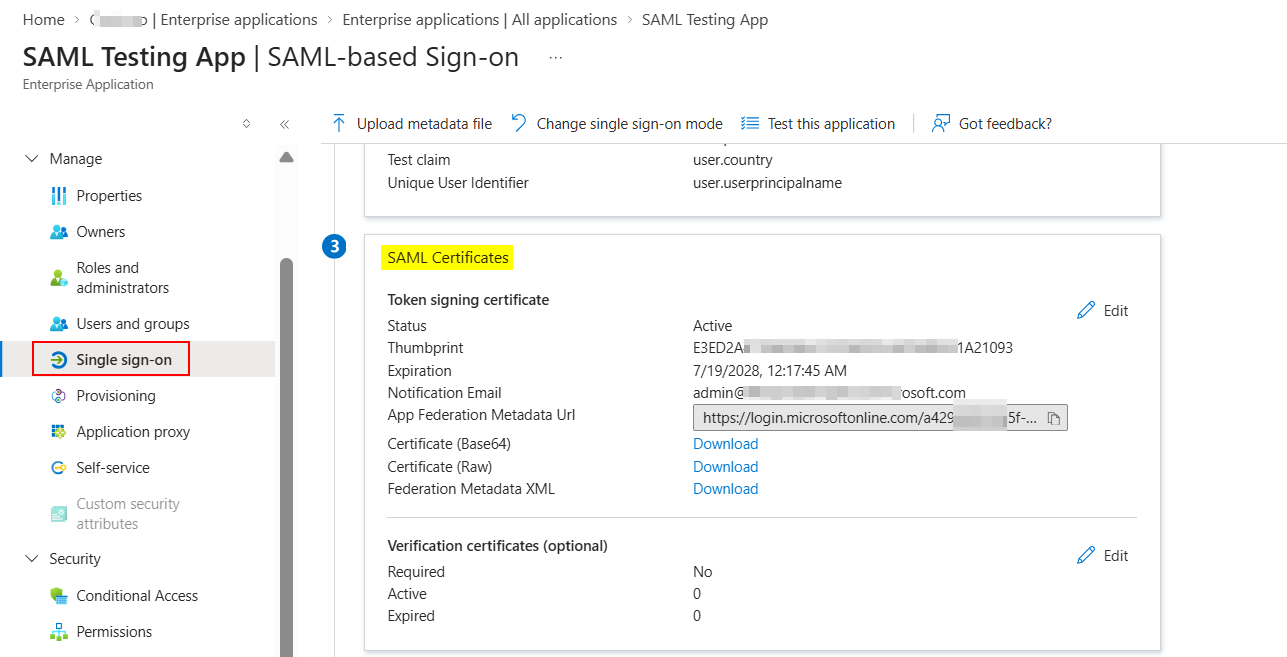
Task: Click the user.userprincipalname claim value
Action: (767, 183)
